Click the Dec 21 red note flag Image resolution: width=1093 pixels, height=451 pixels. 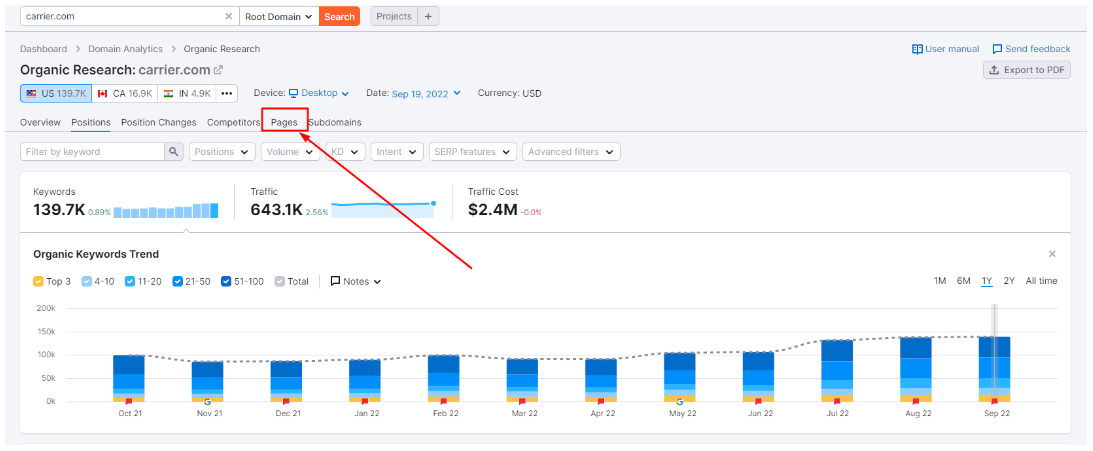click(x=286, y=402)
